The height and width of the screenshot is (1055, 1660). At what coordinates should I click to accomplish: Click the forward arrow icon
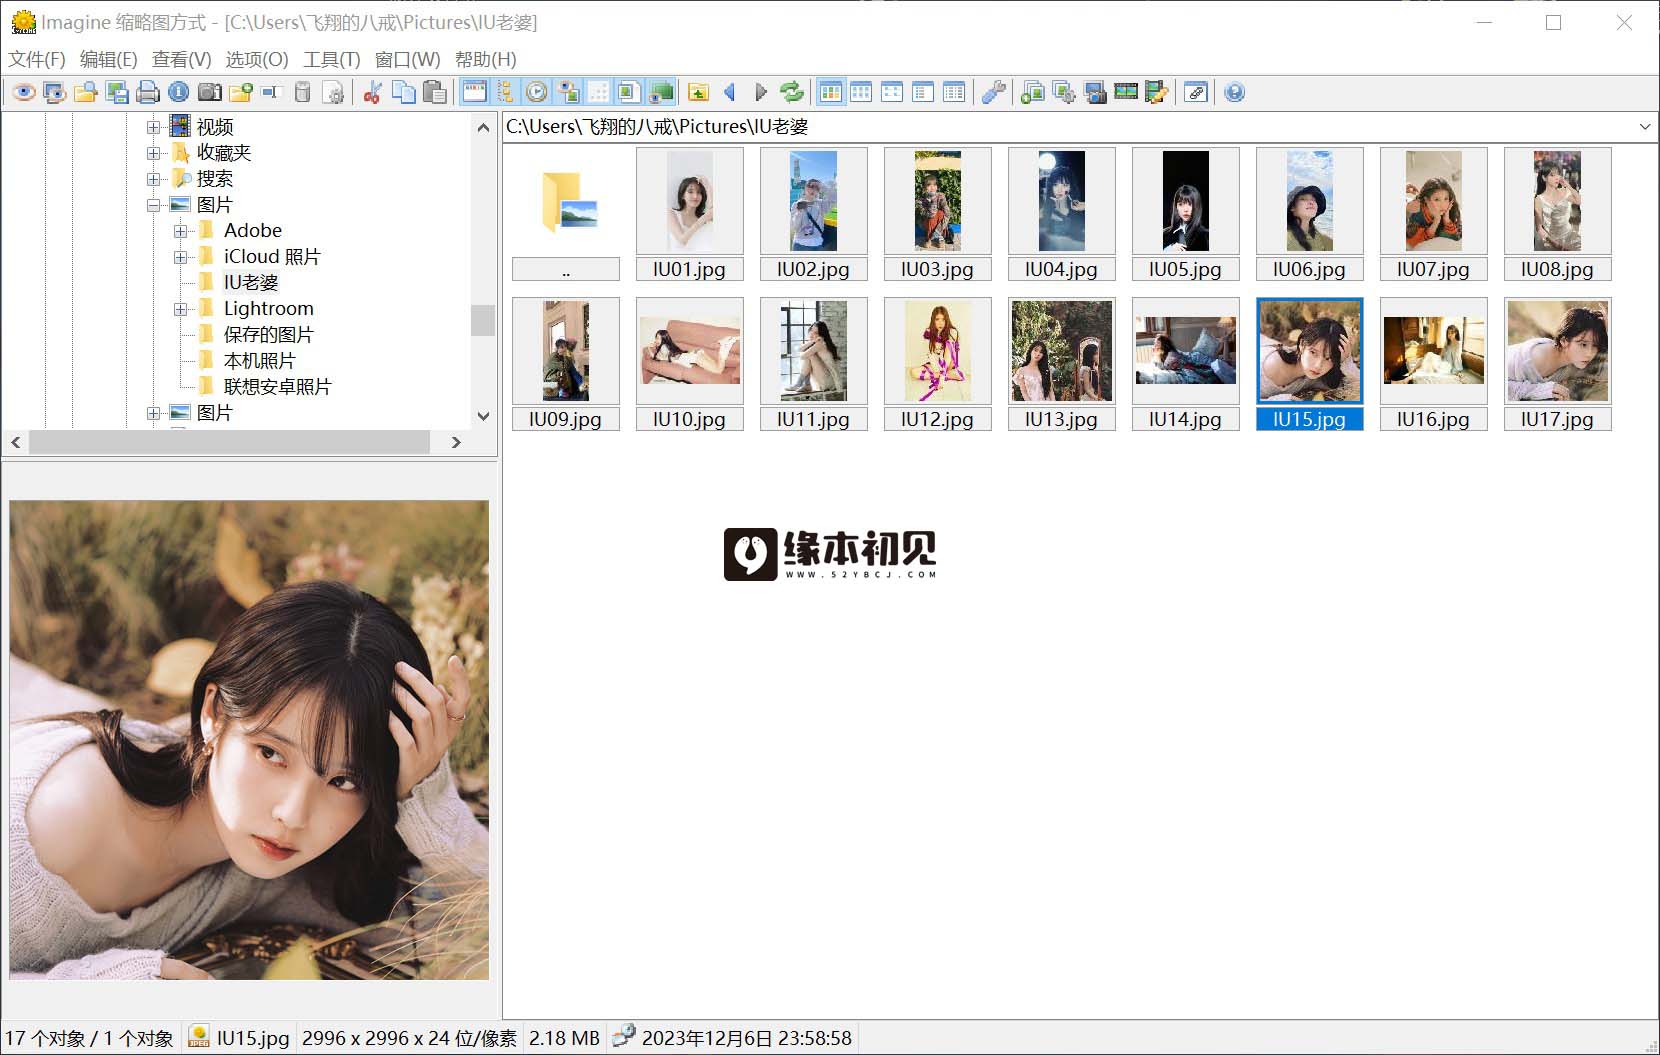(x=760, y=93)
